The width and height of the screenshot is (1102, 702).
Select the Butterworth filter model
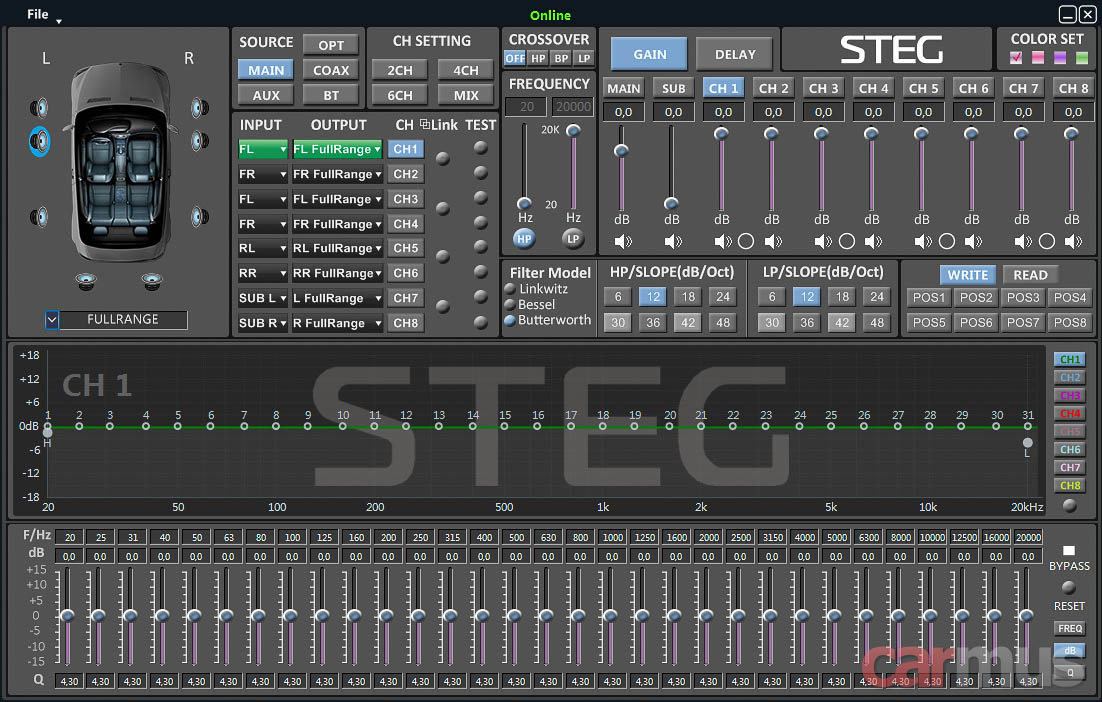[510, 320]
